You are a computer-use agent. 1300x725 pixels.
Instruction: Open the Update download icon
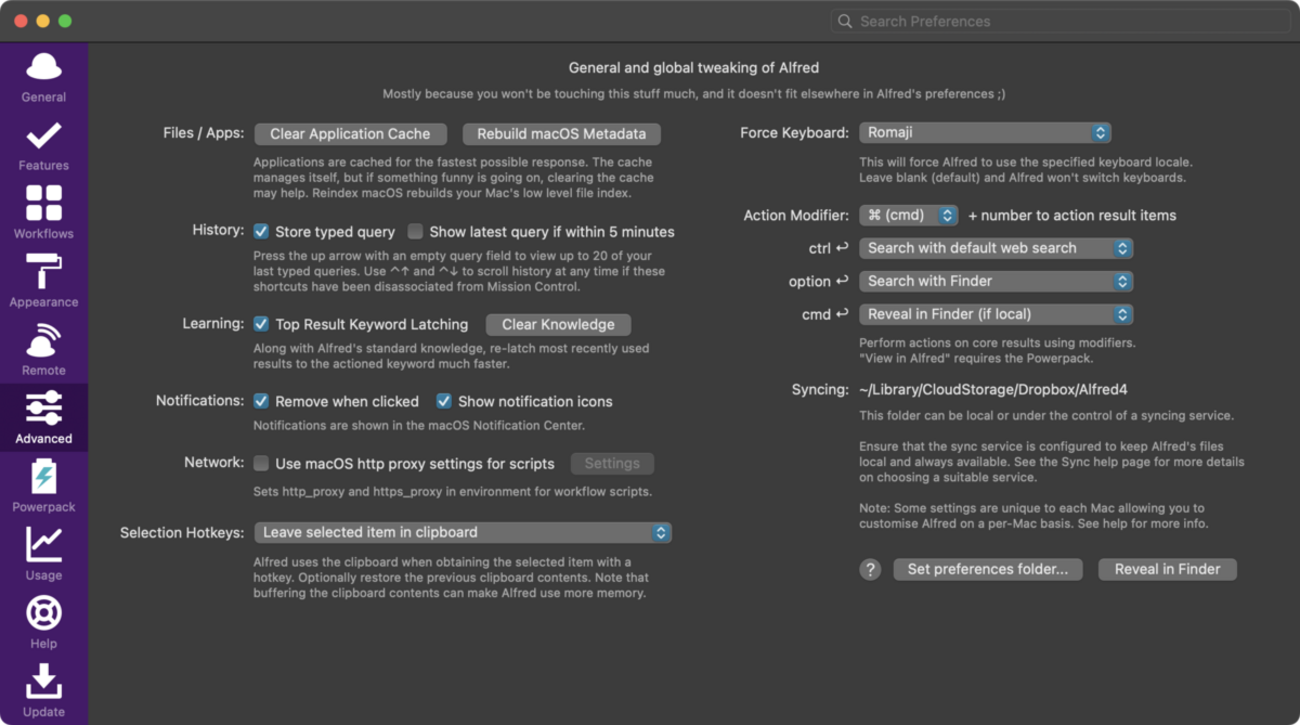click(44, 681)
